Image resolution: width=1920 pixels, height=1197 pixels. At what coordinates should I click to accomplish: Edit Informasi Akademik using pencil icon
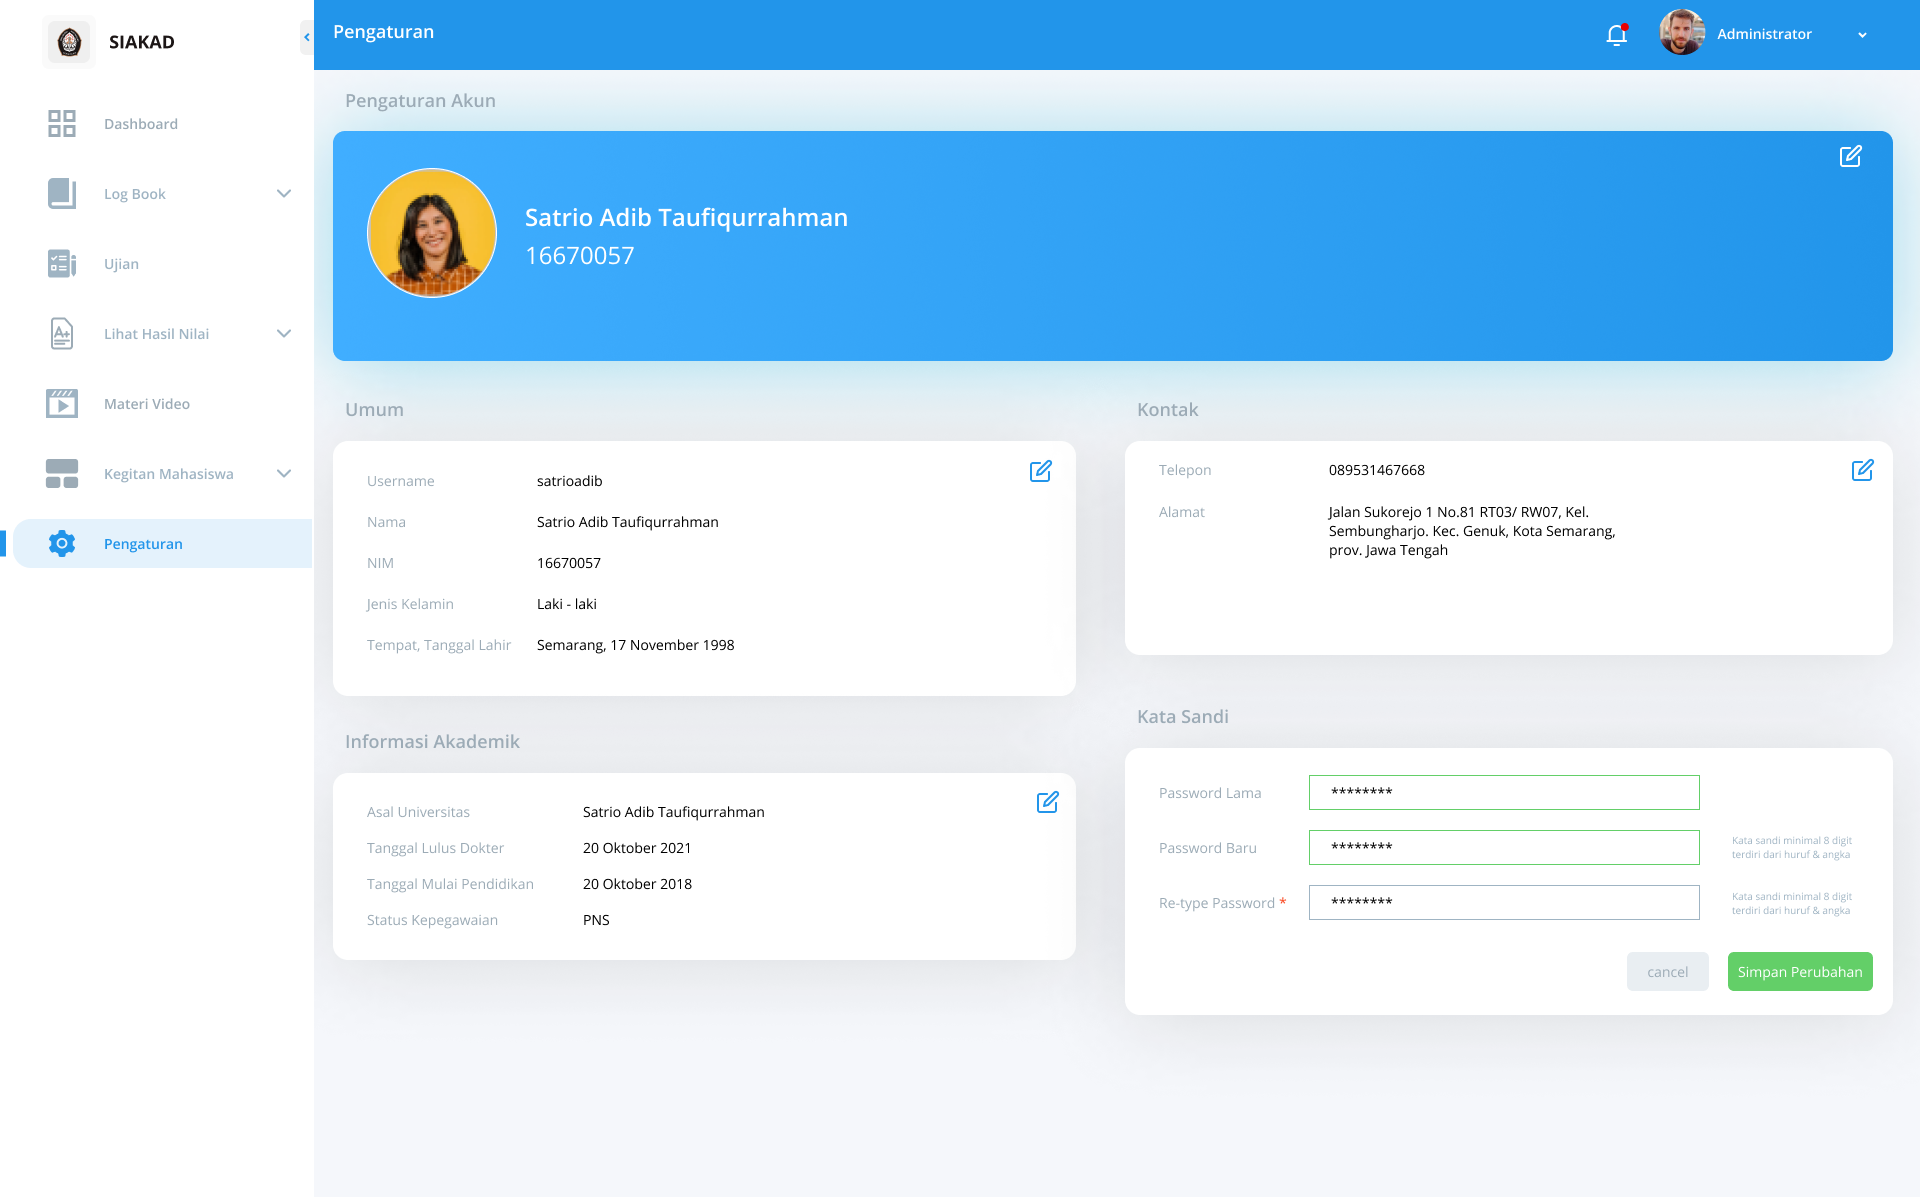pos(1047,802)
